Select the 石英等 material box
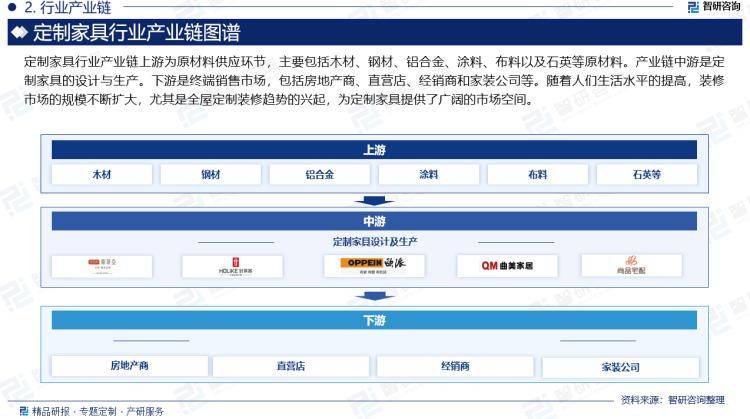 point(647,174)
